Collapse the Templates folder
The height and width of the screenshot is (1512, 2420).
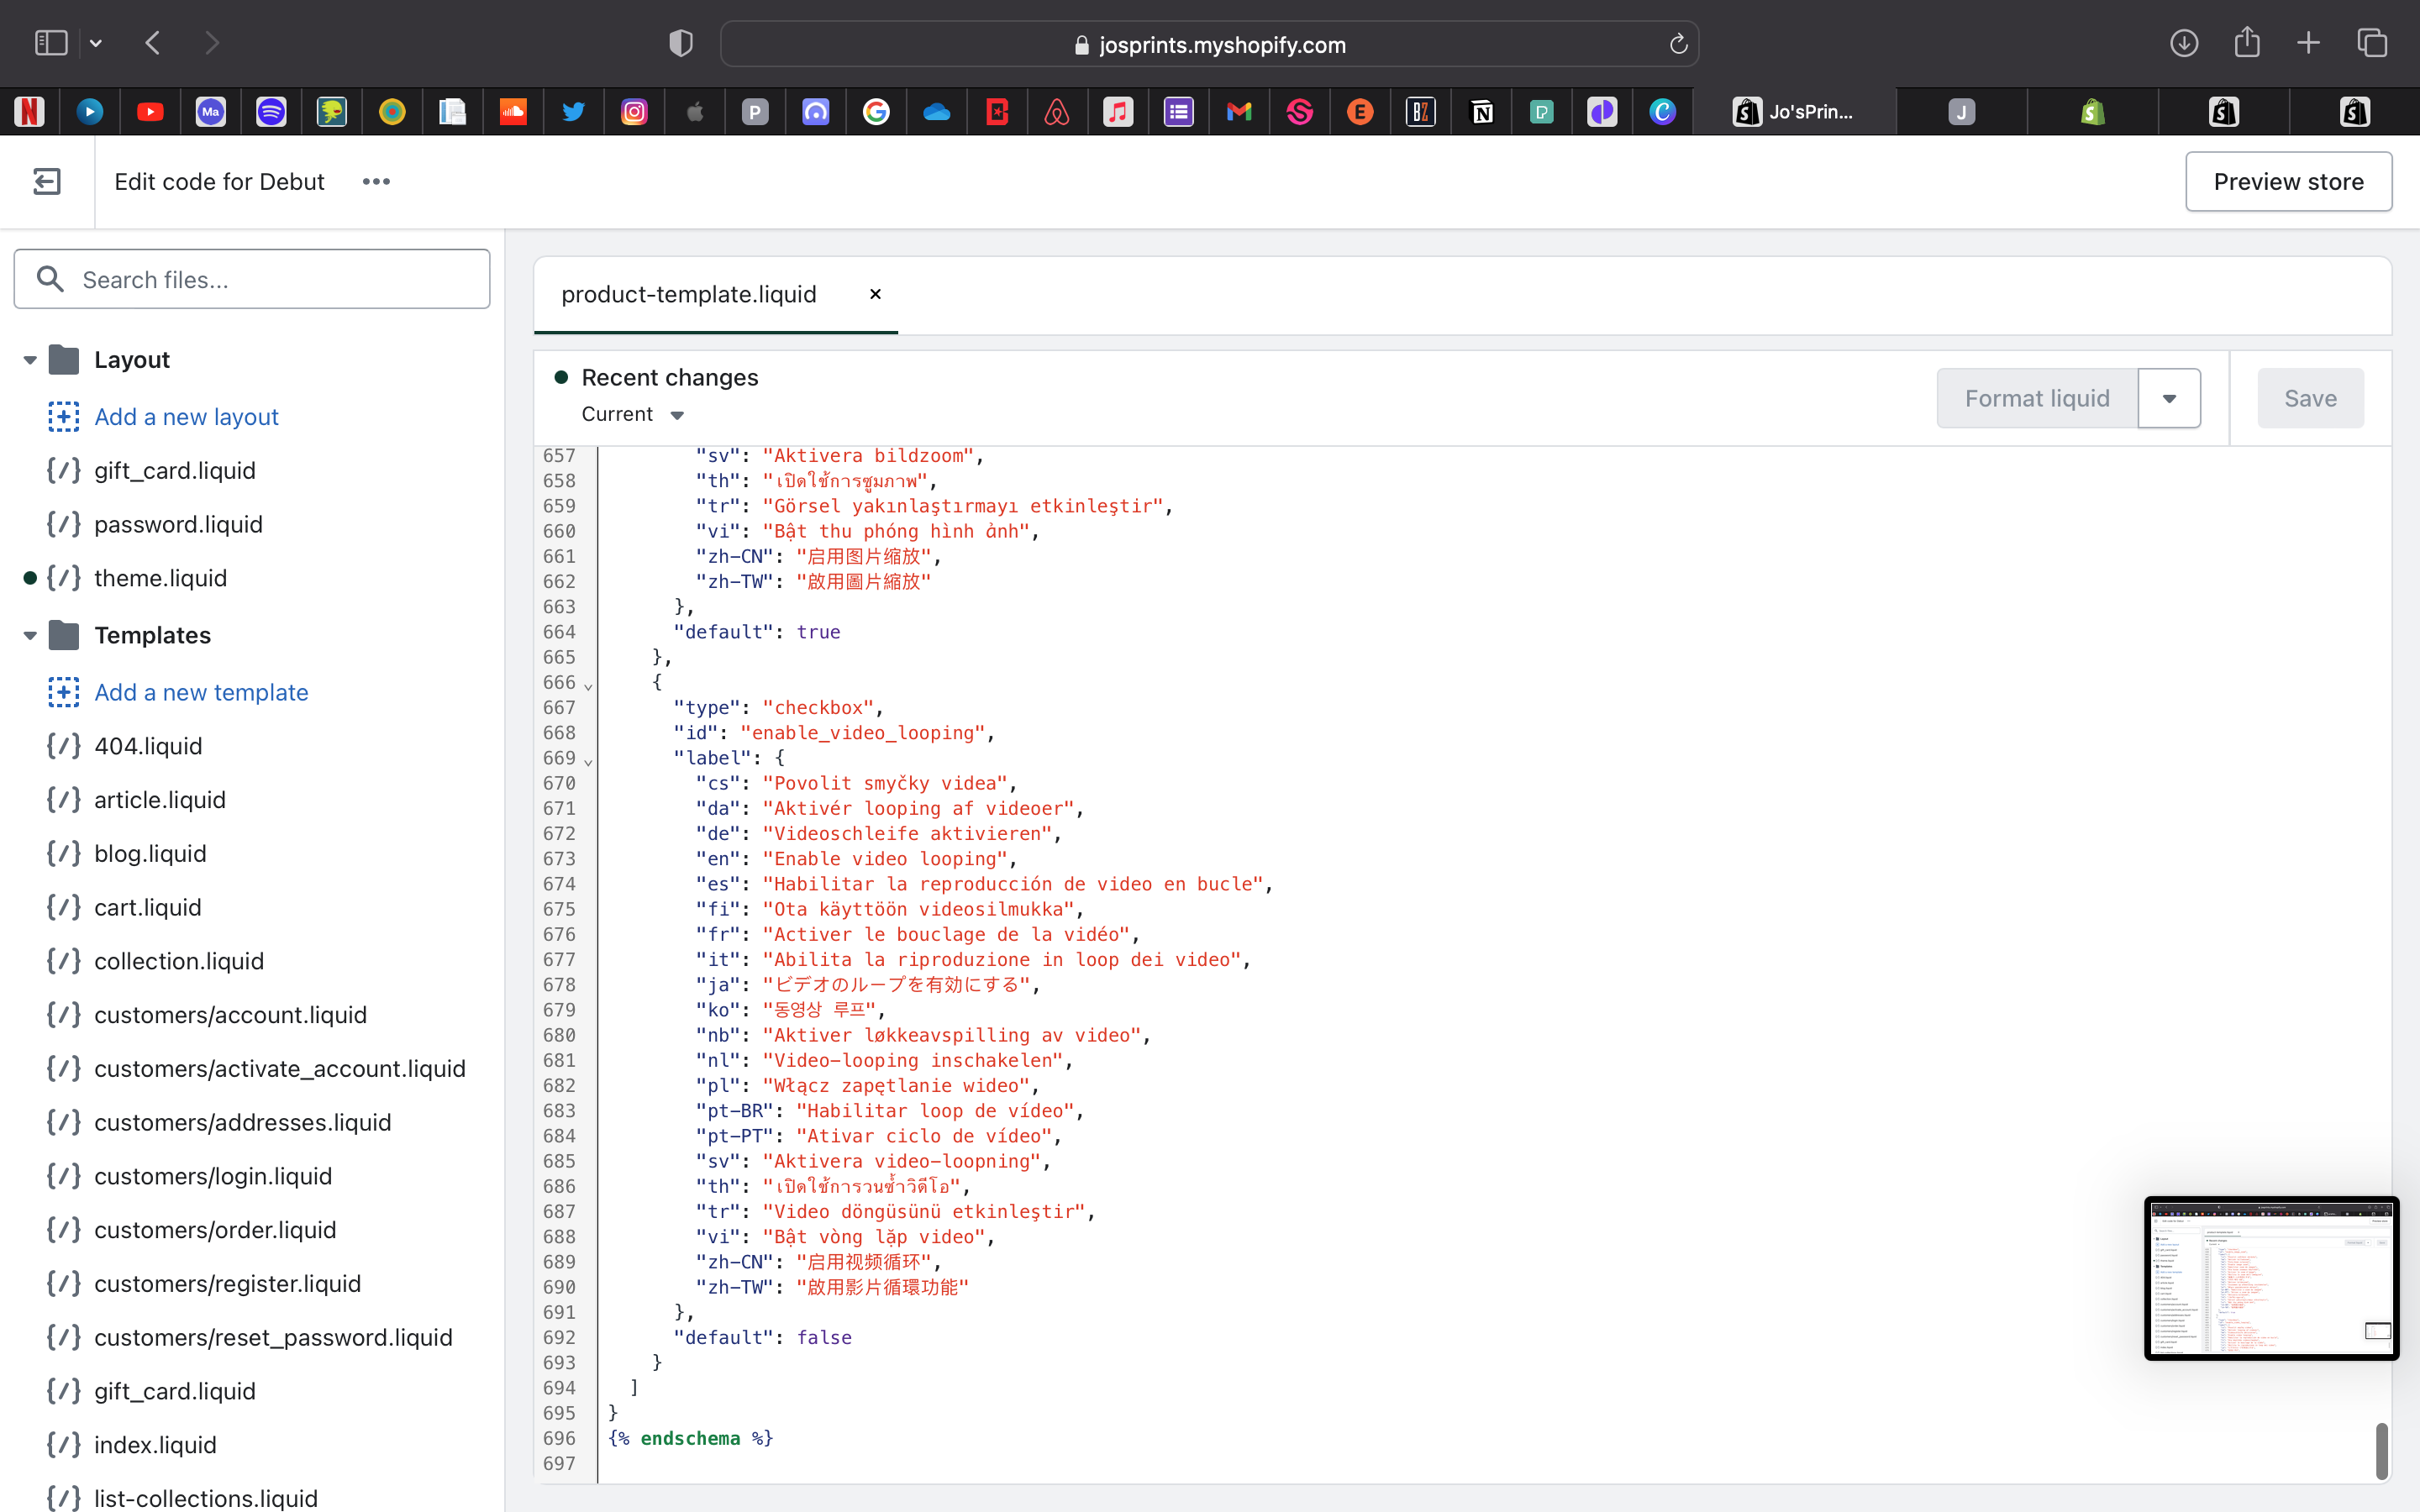tap(30, 636)
